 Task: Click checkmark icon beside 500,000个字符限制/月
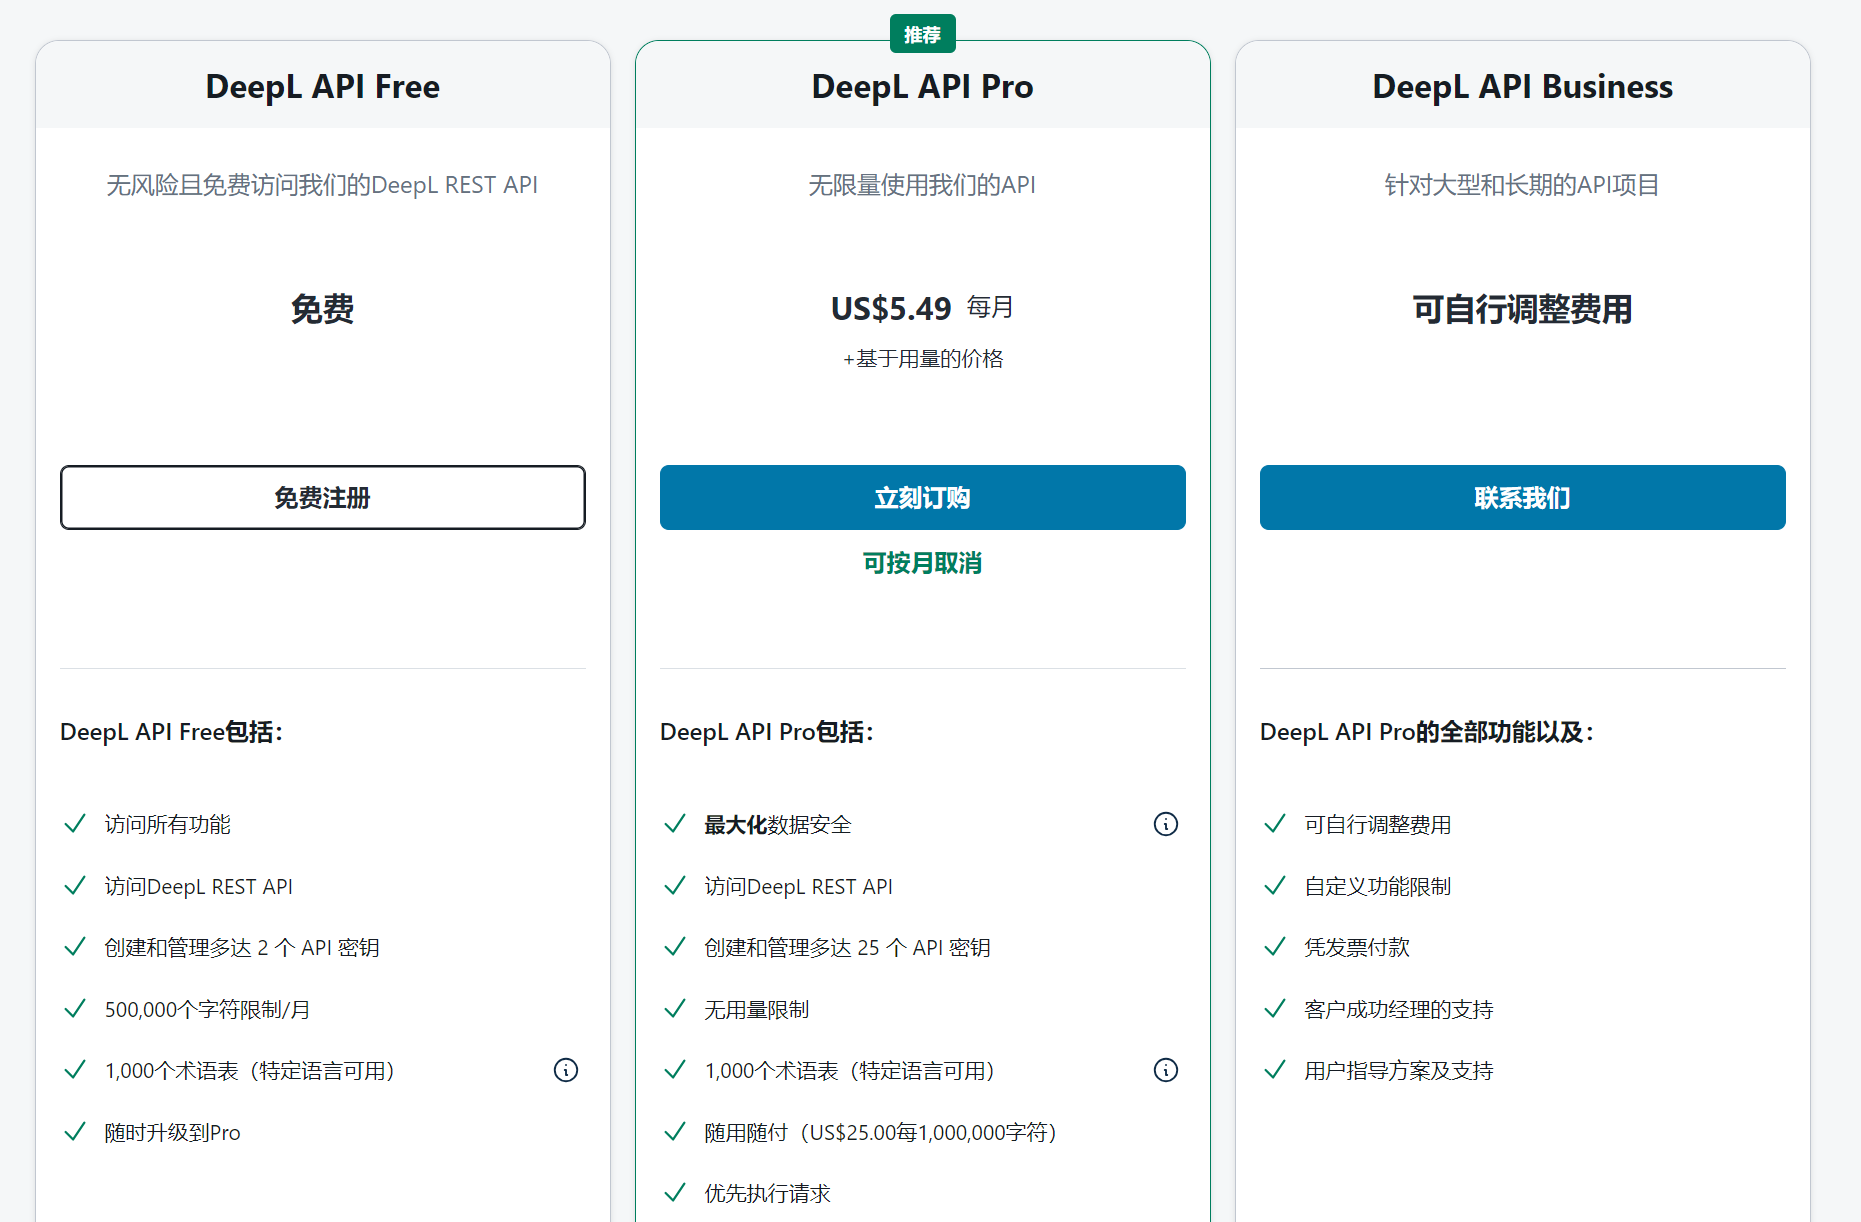tap(75, 1008)
